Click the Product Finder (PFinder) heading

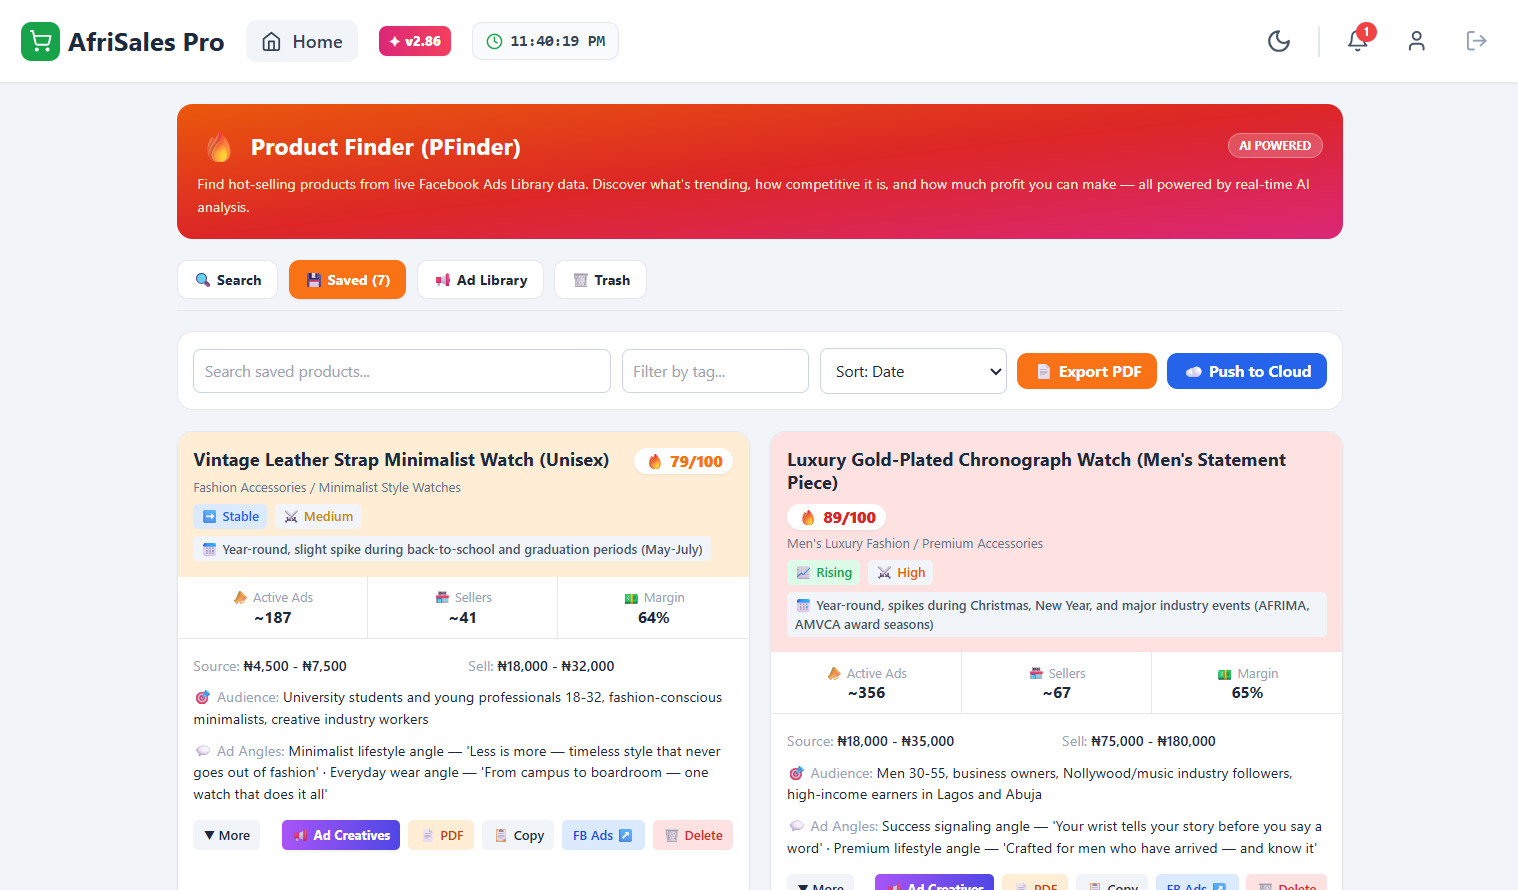pyautogui.click(x=385, y=147)
